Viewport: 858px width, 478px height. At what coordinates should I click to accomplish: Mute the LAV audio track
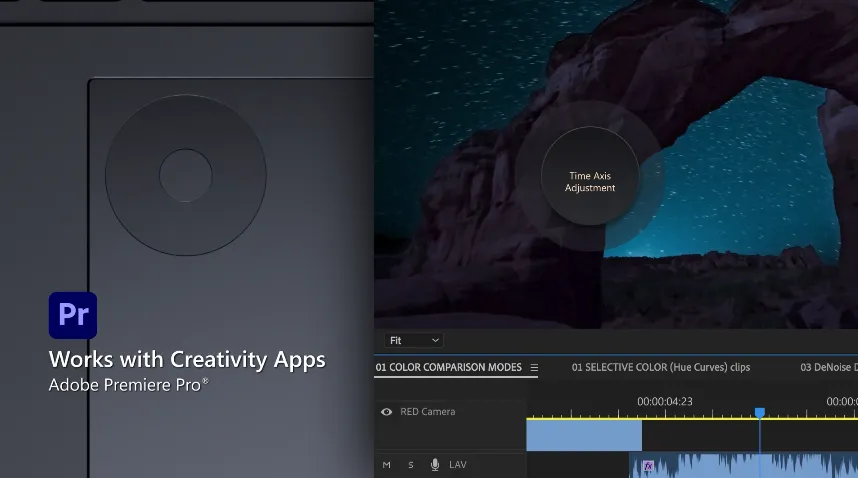point(387,465)
